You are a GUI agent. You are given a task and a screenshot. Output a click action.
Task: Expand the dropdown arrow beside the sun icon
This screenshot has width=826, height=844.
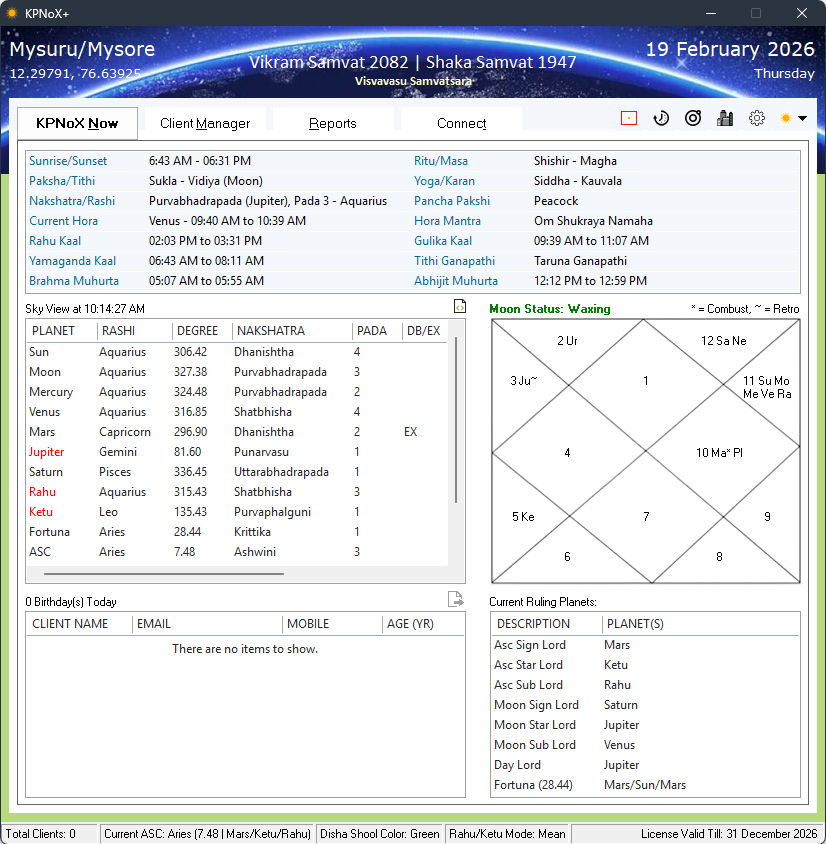point(802,118)
